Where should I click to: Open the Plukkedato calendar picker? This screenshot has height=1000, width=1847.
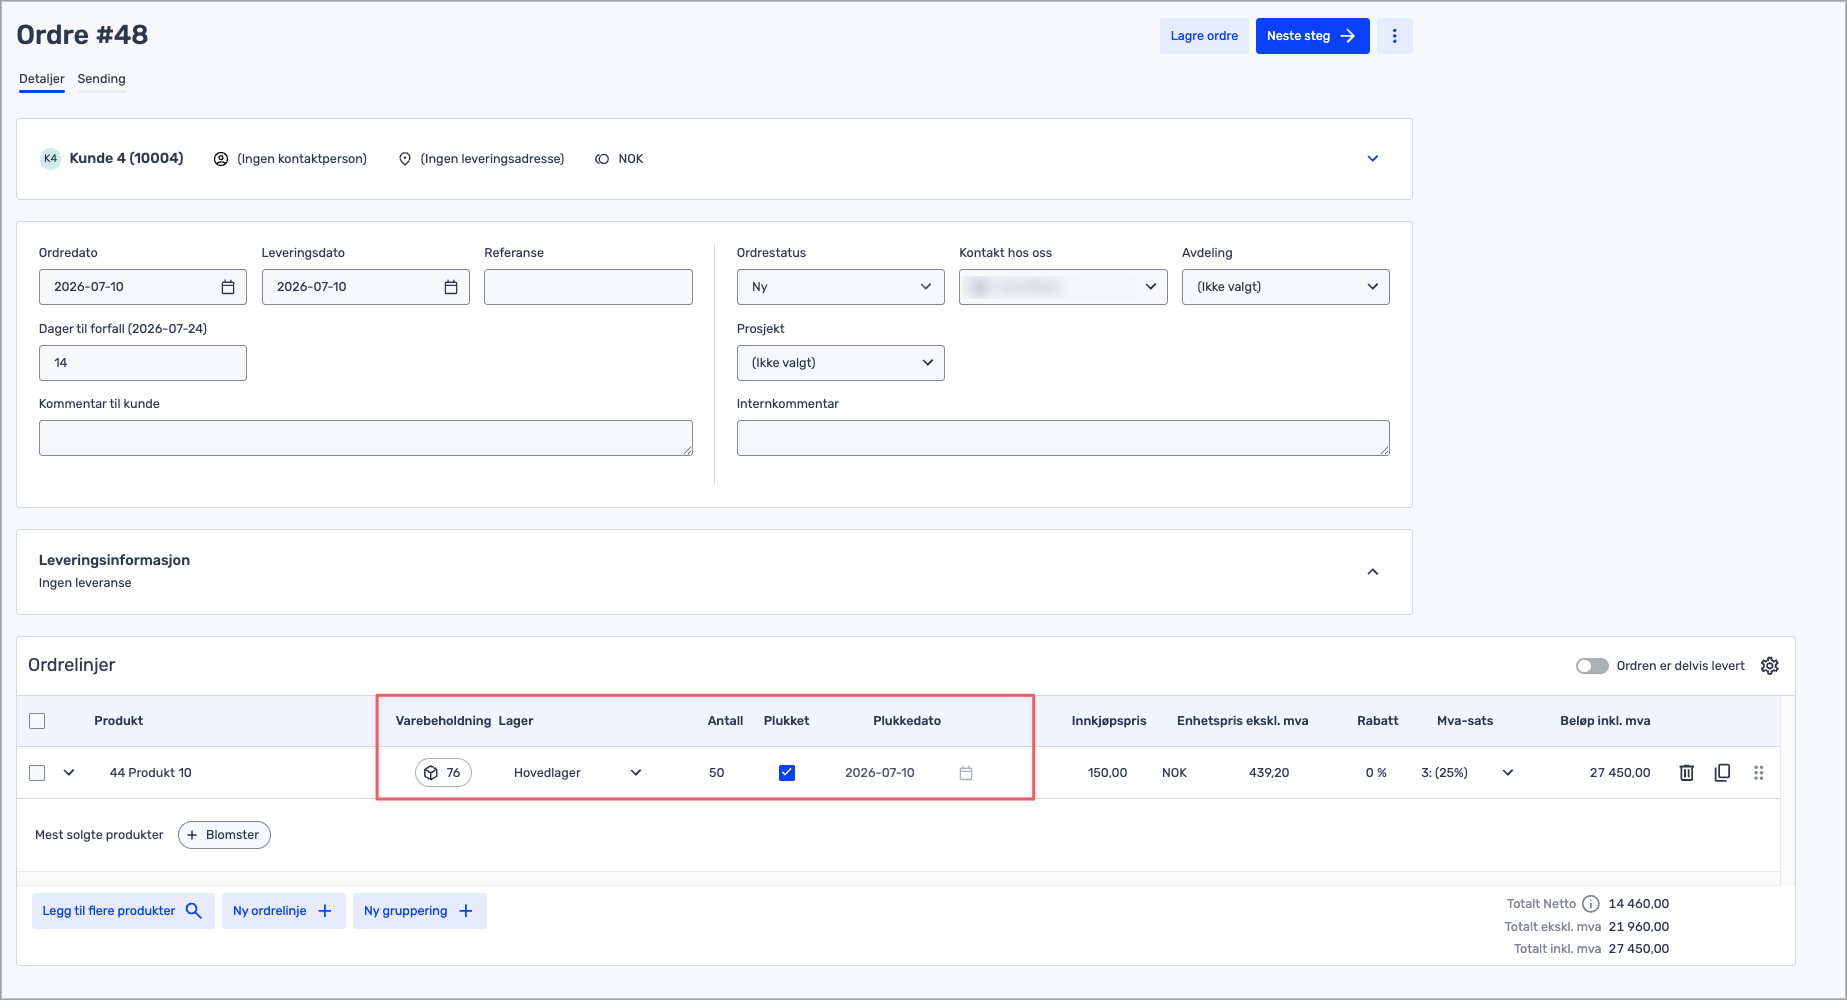[966, 773]
